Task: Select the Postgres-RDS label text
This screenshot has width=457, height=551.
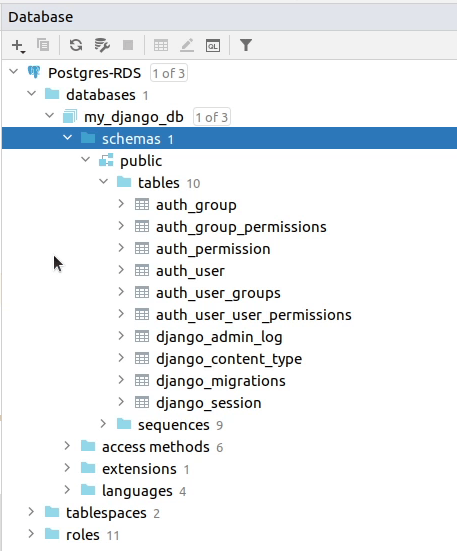Action: [x=94, y=73]
